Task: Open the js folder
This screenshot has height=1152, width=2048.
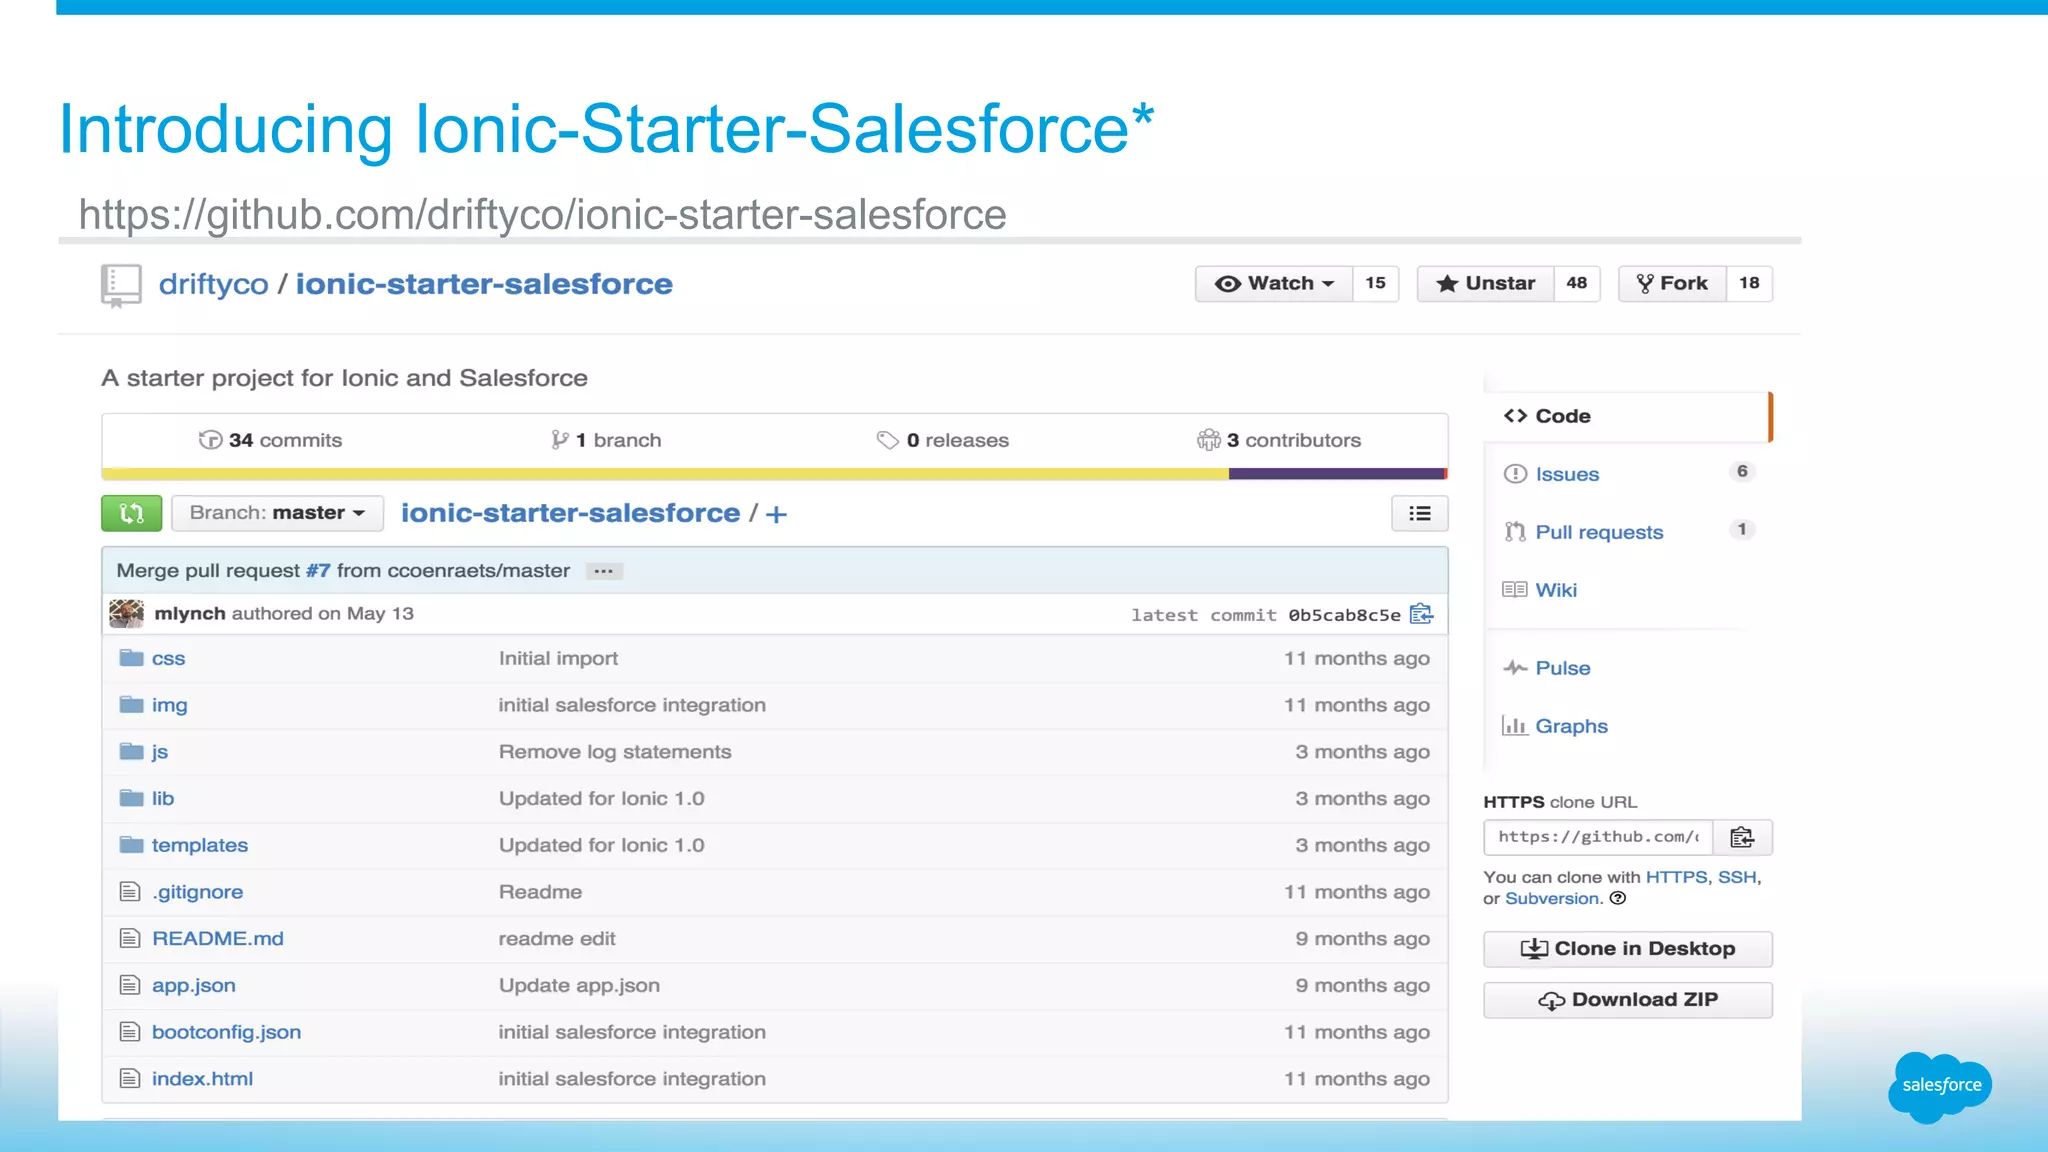Action: [160, 752]
